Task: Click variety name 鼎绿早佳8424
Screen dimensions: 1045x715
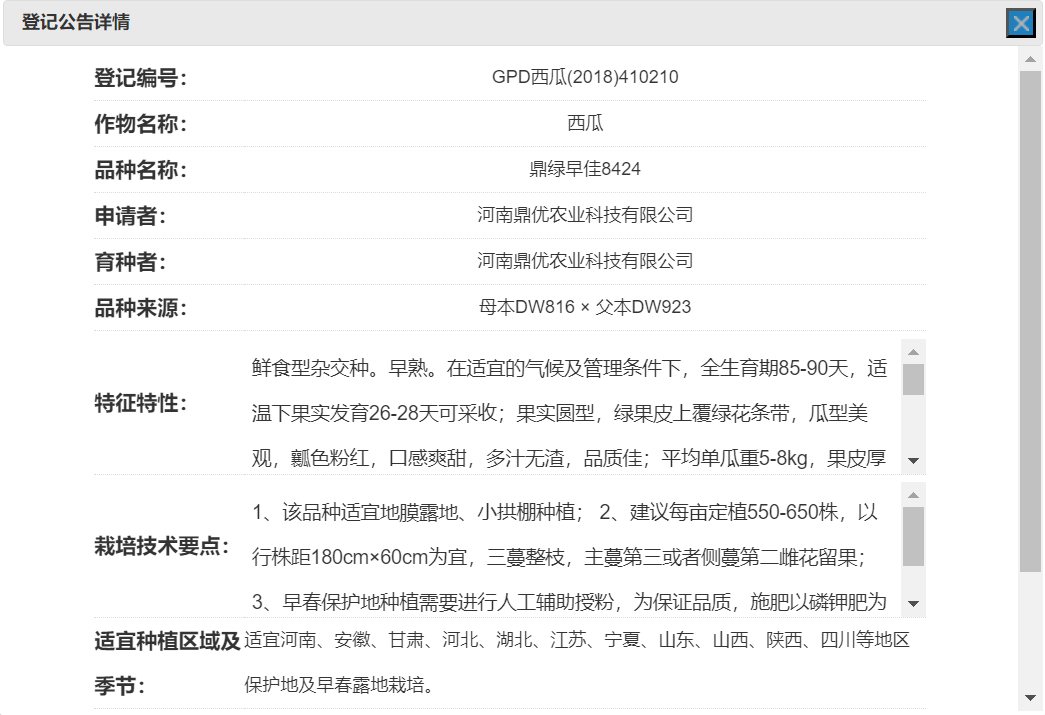Action: (585, 169)
